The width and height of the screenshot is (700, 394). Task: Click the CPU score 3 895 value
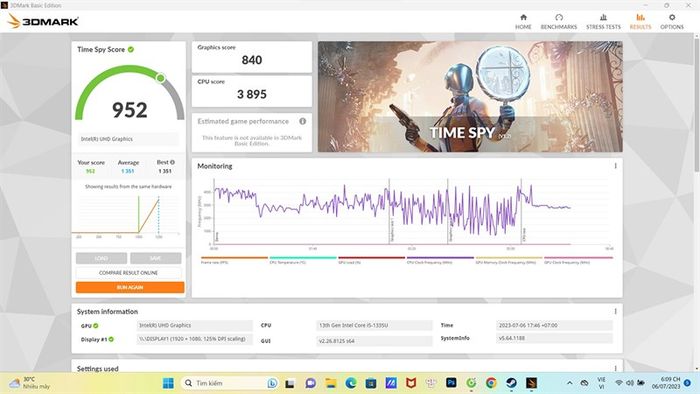pos(252,94)
